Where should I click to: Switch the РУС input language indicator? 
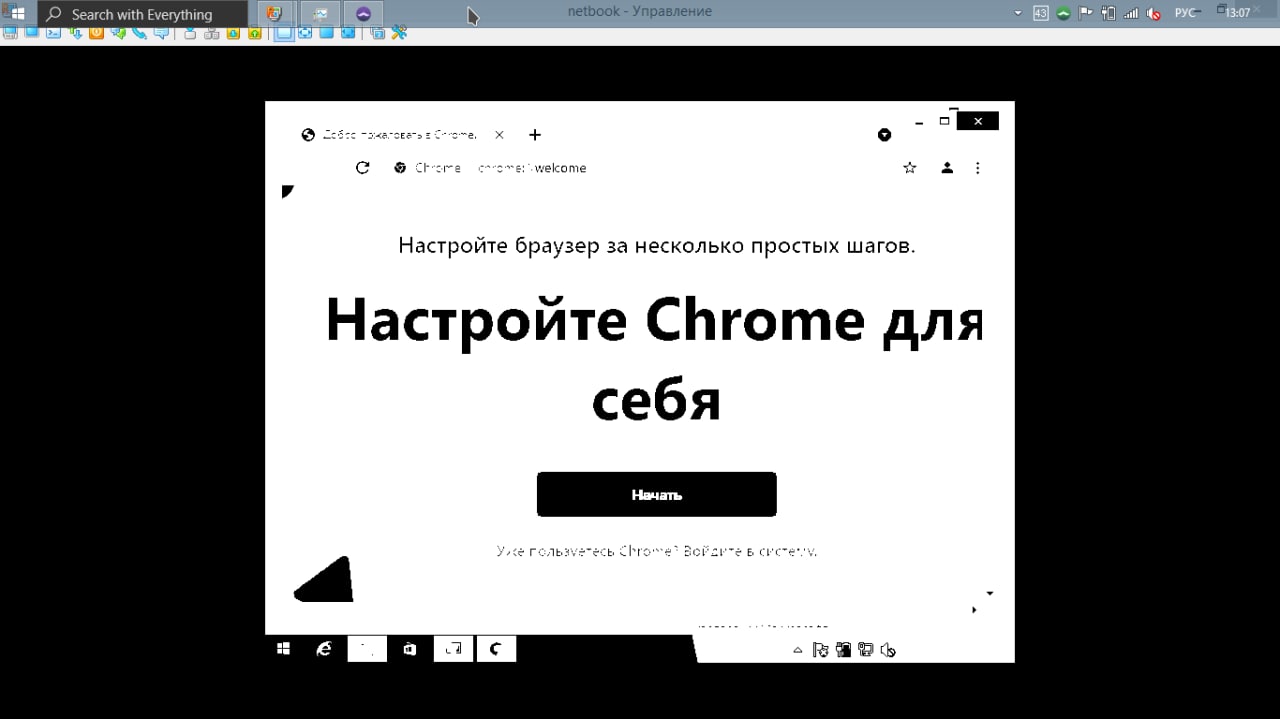click(x=1184, y=13)
